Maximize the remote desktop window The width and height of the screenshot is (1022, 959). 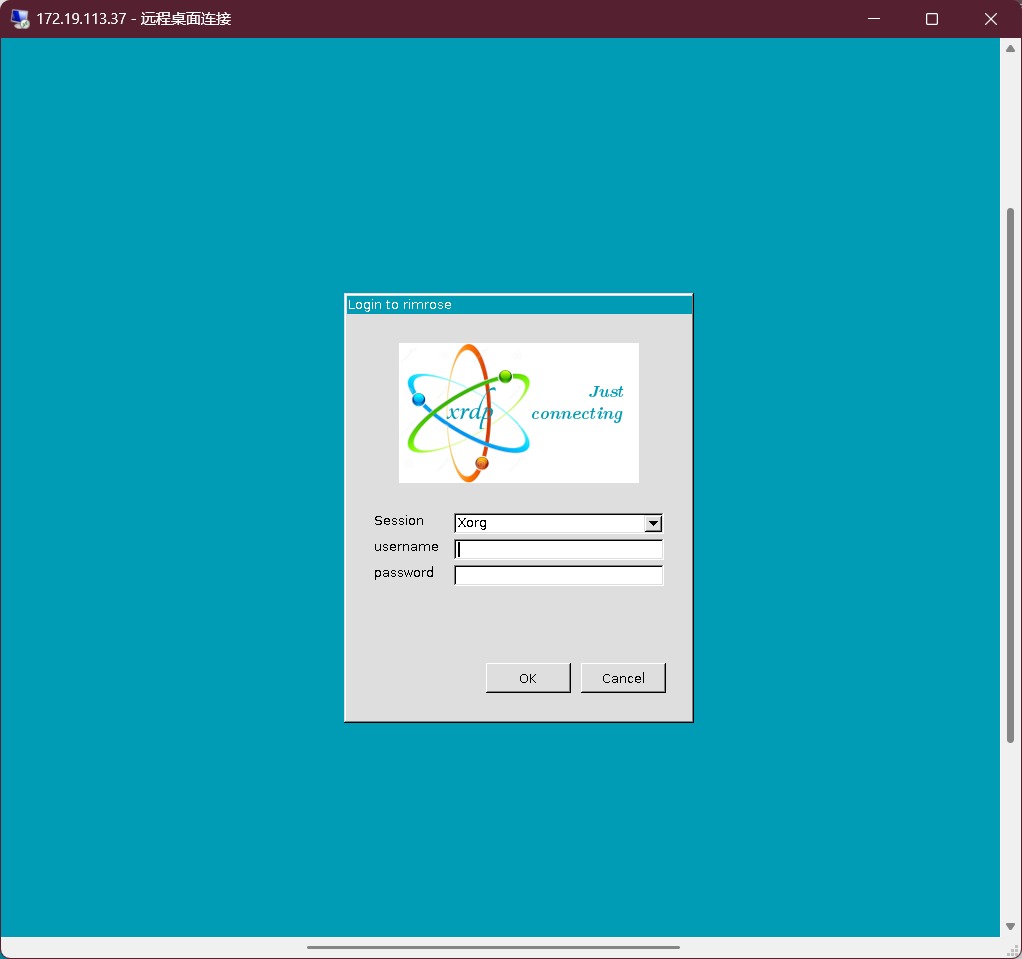coord(932,19)
